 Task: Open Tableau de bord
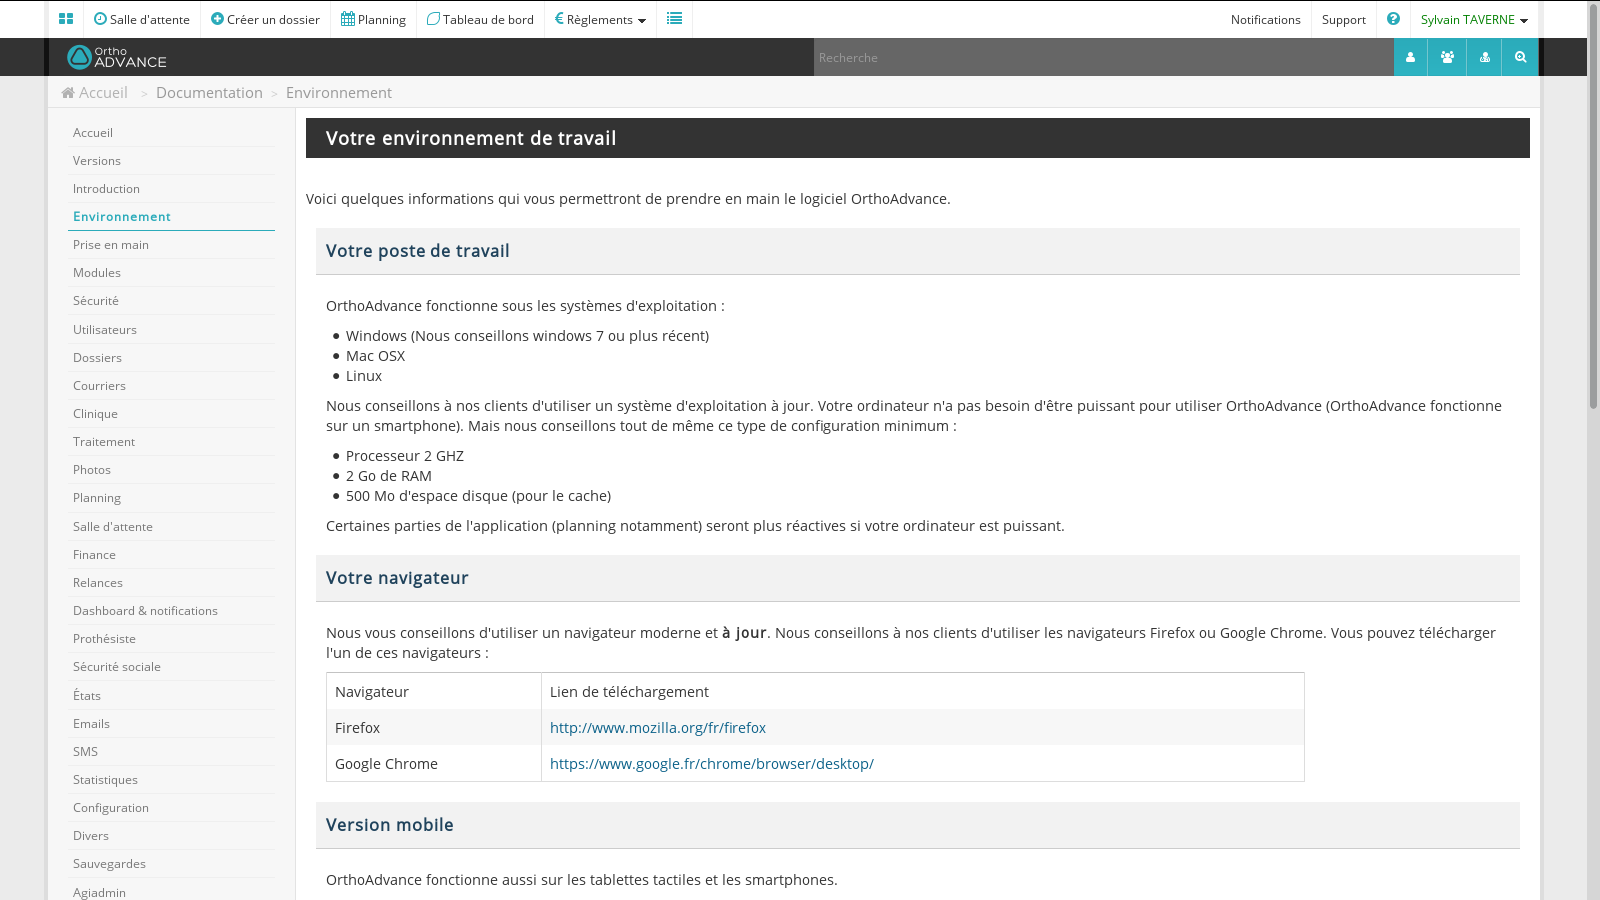tap(481, 19)
